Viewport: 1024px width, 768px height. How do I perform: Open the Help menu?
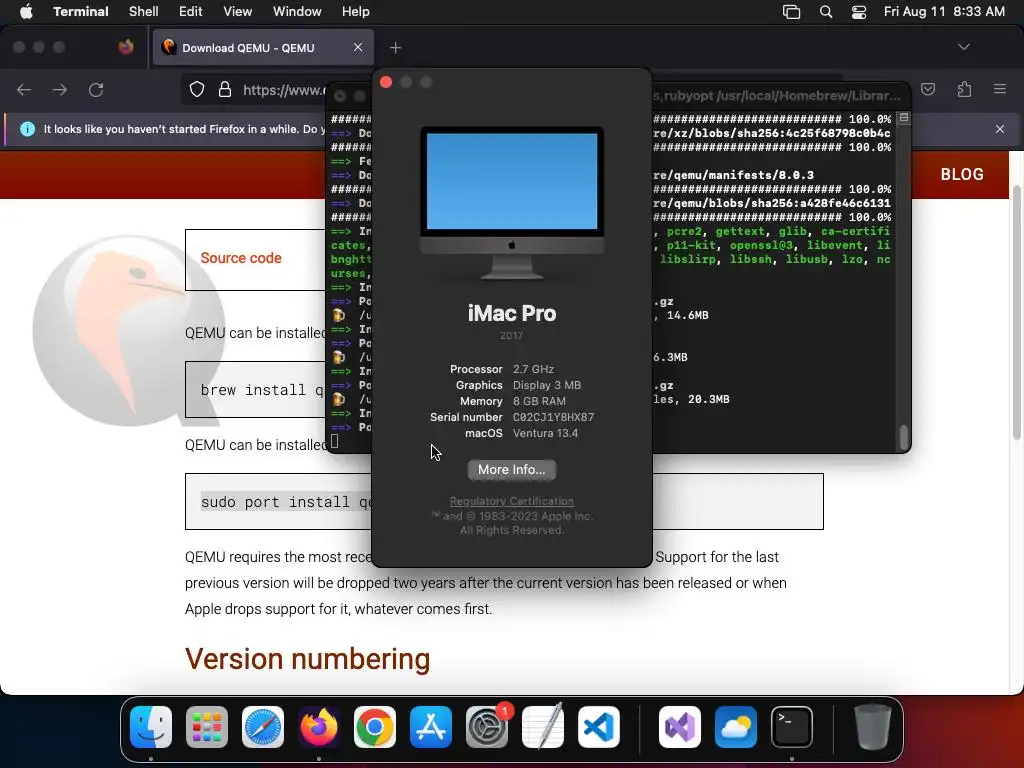point(355,11)
